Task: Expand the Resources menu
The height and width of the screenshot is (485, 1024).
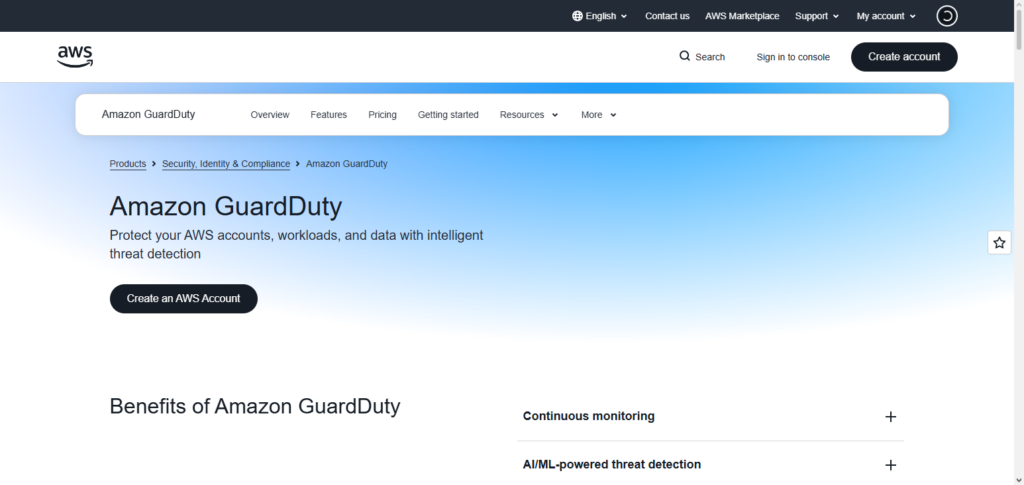Action: [x=529, y=115]
